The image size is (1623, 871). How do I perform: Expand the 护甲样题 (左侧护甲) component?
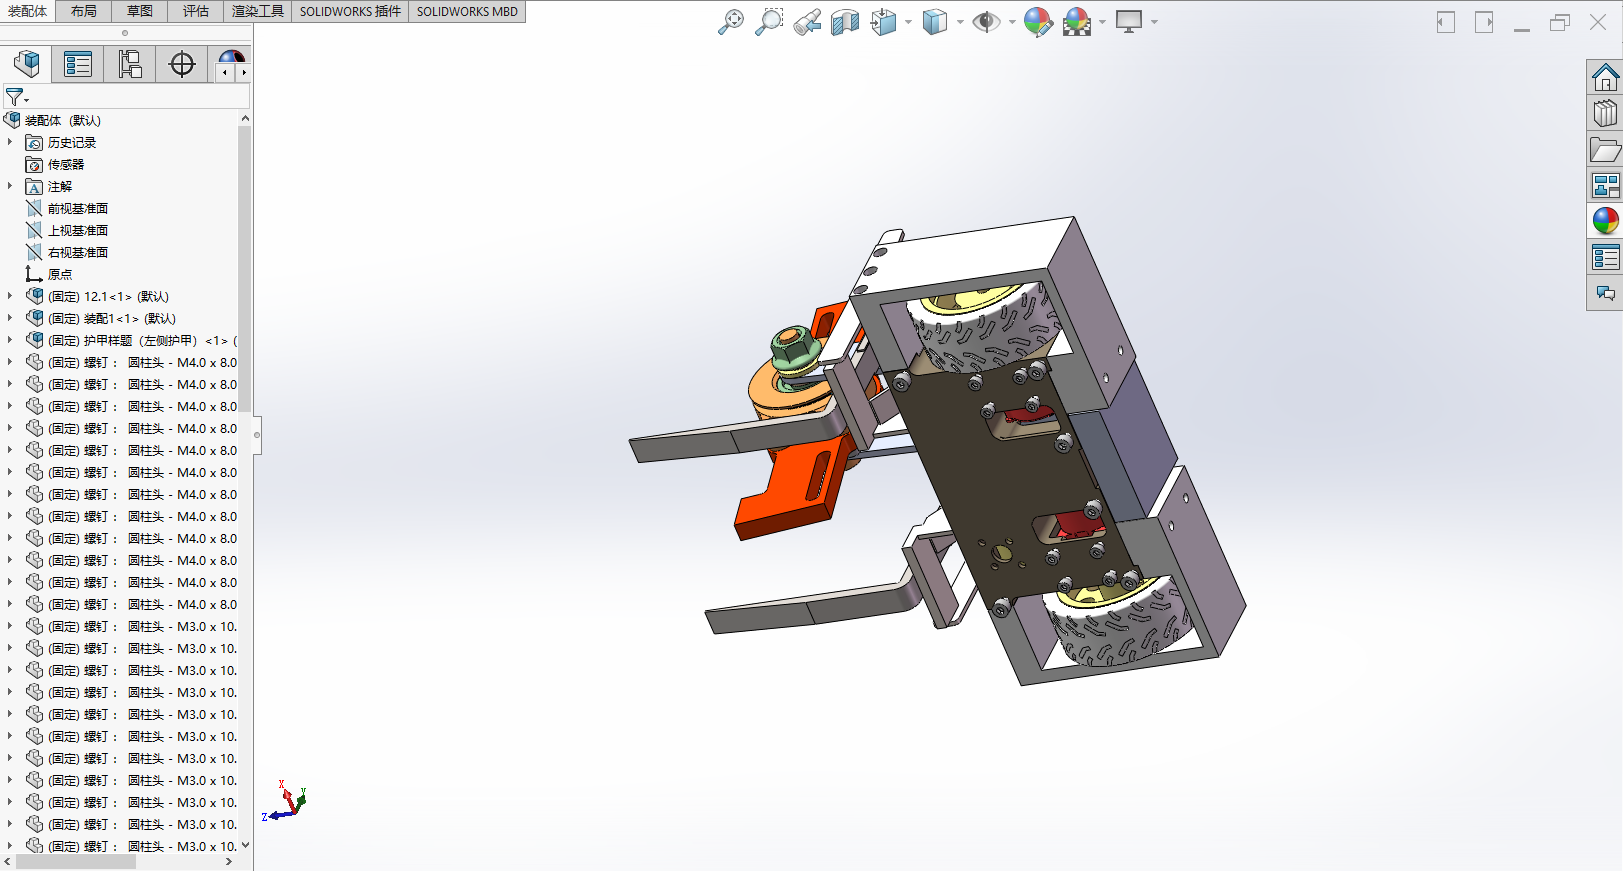[10, 340]
